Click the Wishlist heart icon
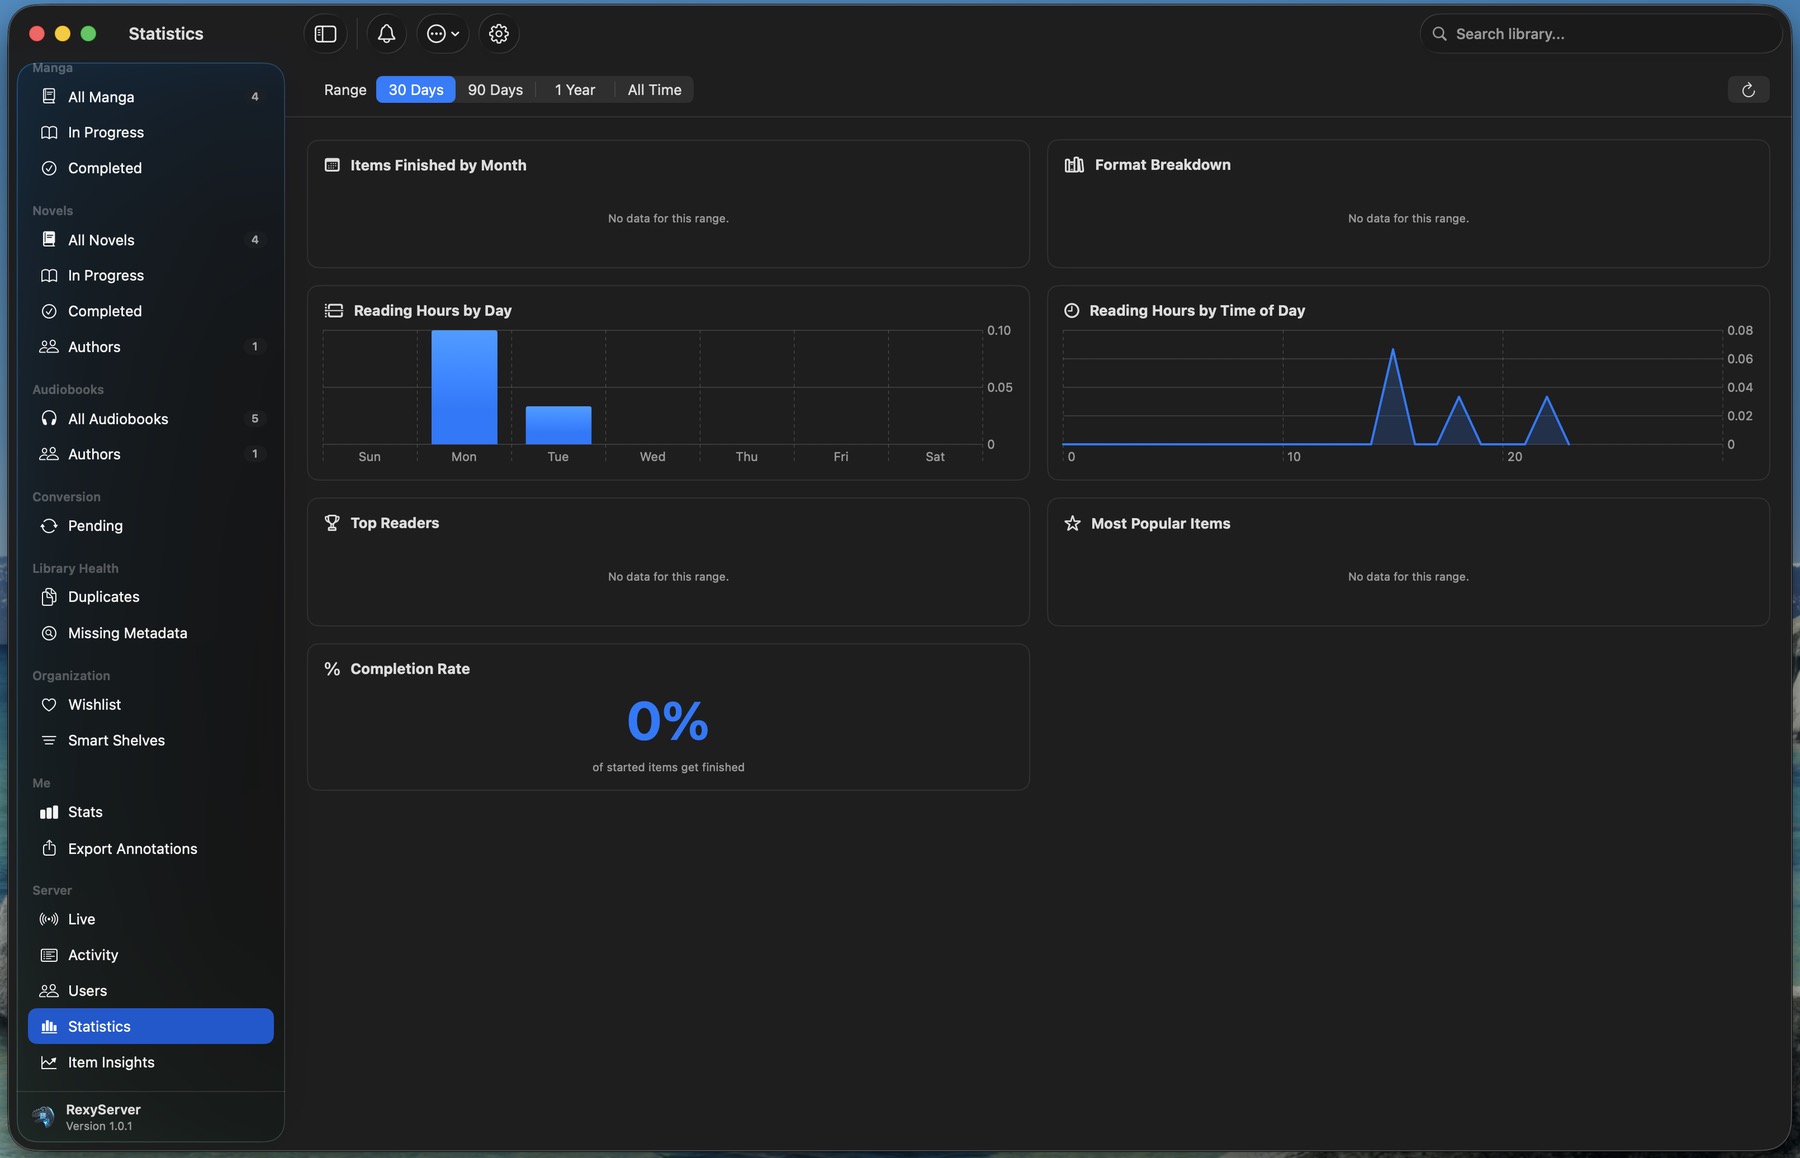The width and height of the screenshot is (1800, 1158). tap(49, 705)
